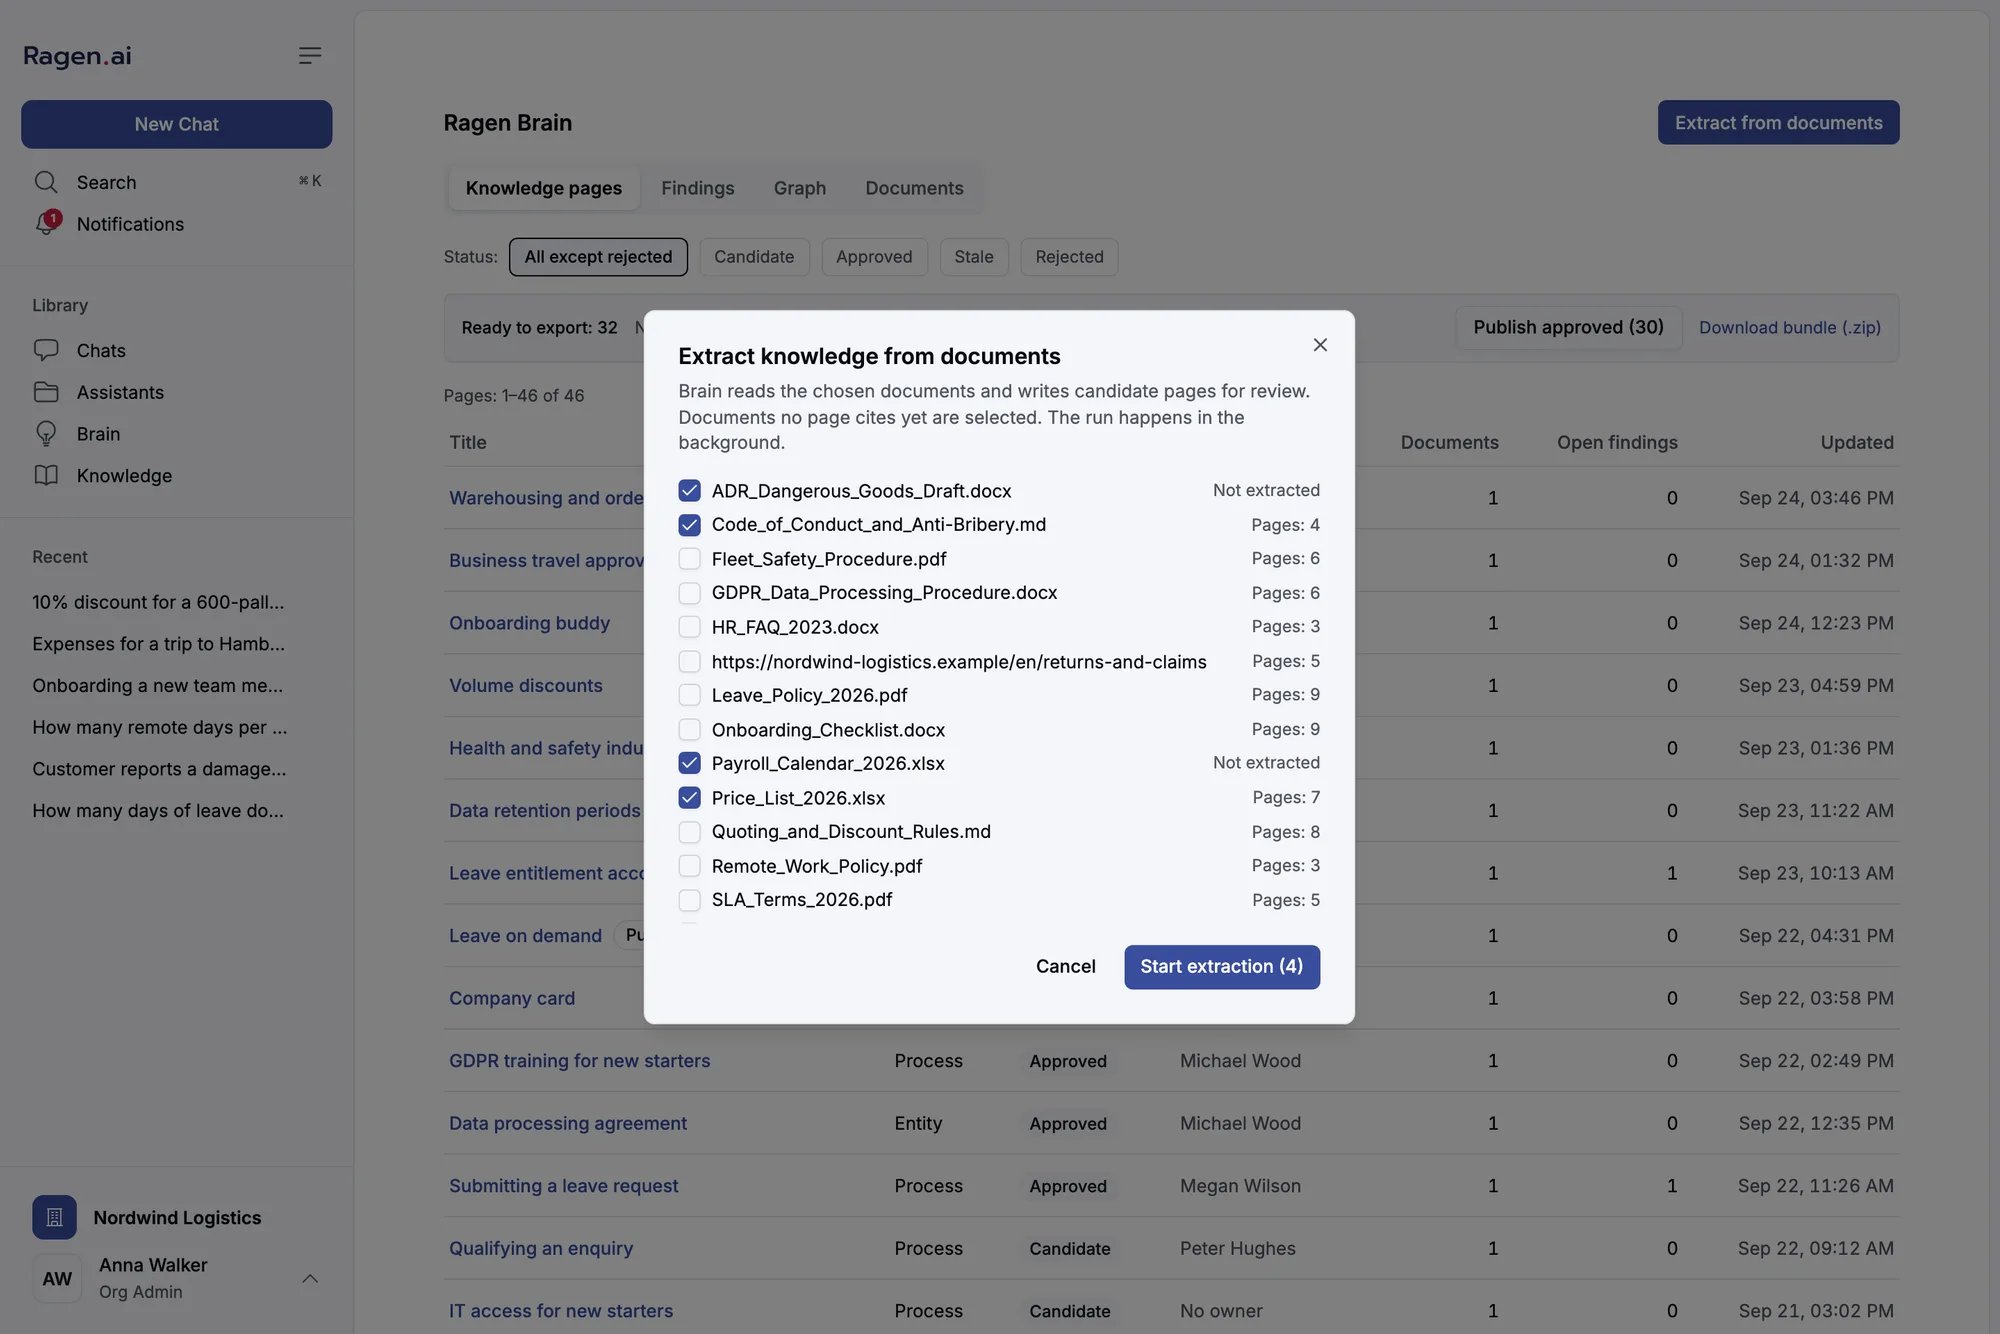This screenshot has height=1334, width=2000.
Task: Click Publish approved (30)
Action: tap(1568, 327)
